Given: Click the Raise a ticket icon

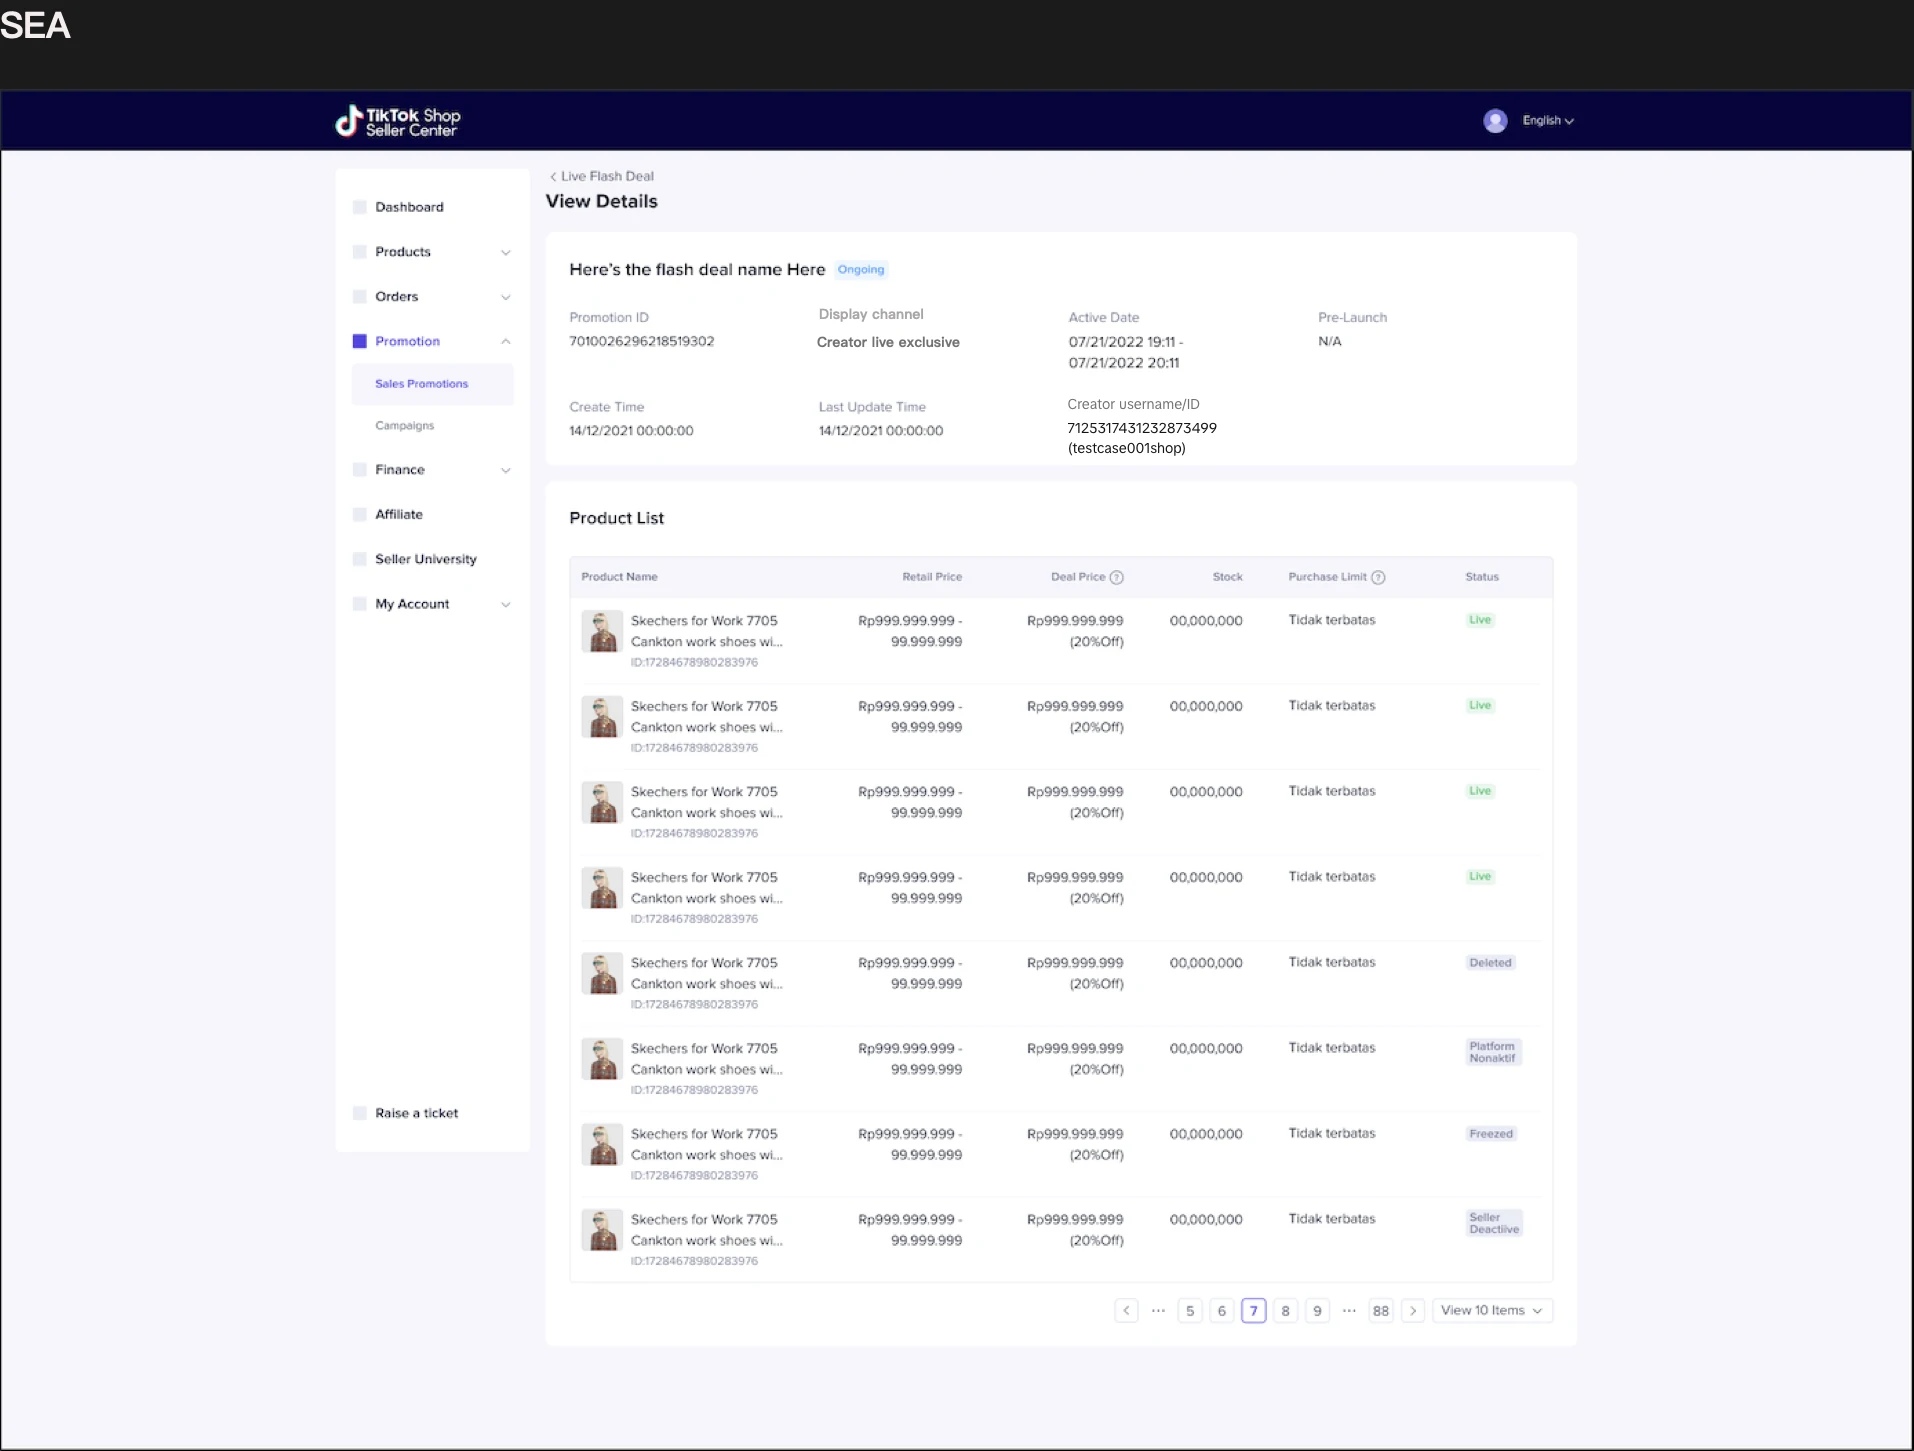Looking at the screenshot, I should [360, 1113].
